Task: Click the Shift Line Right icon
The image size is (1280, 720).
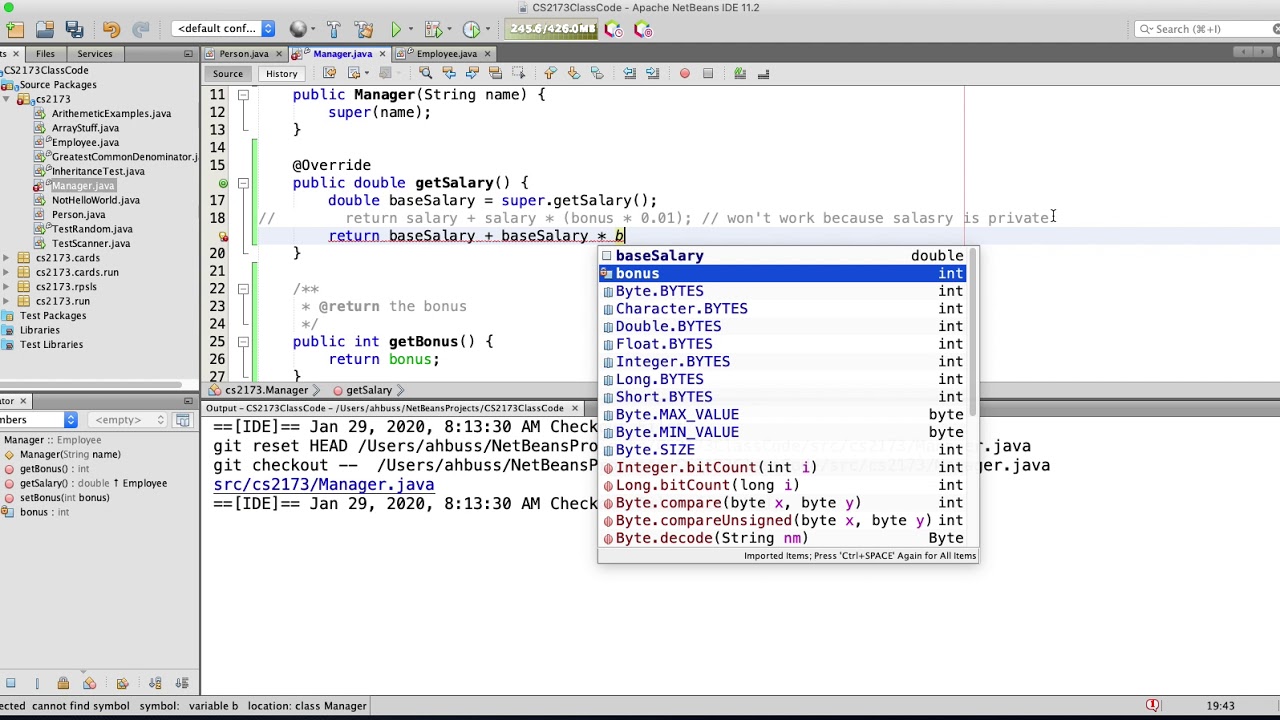Action: point(652,73)
